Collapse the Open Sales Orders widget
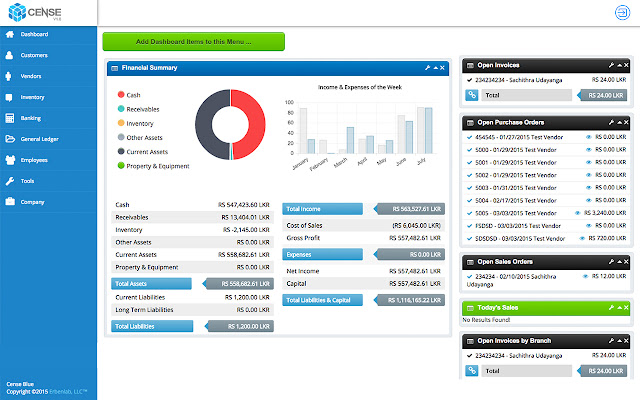The image size is (640, 400). 620,262
